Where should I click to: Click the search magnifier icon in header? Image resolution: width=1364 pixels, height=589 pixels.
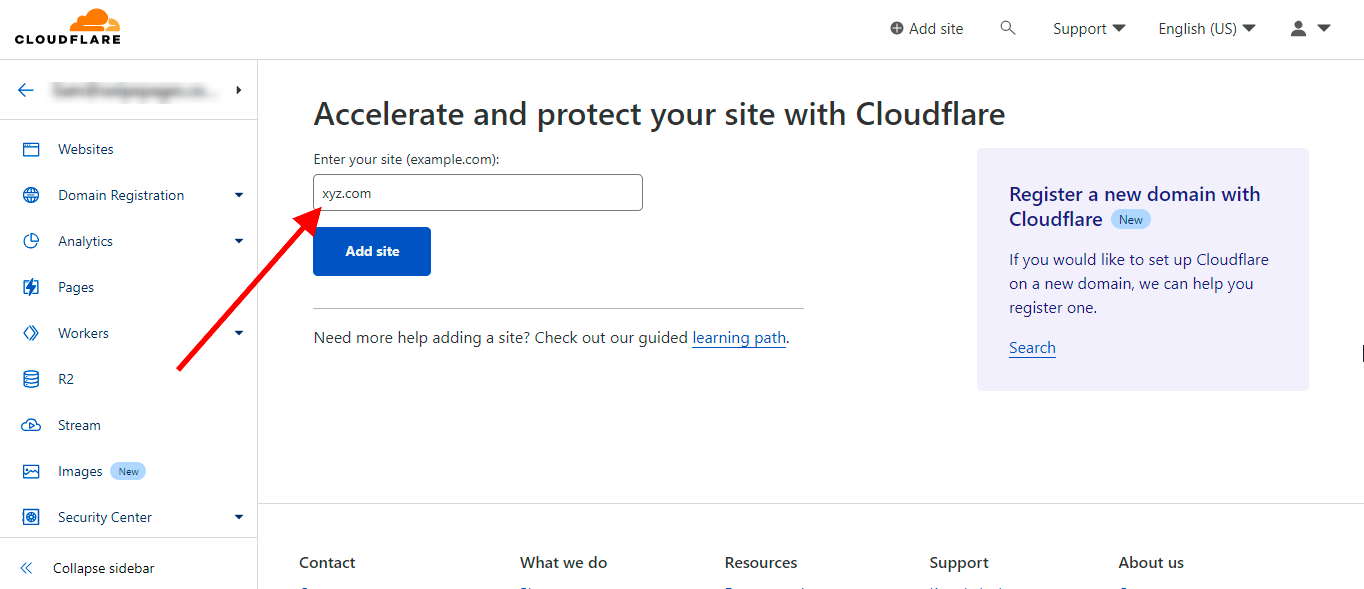(x=1008, y=28)
